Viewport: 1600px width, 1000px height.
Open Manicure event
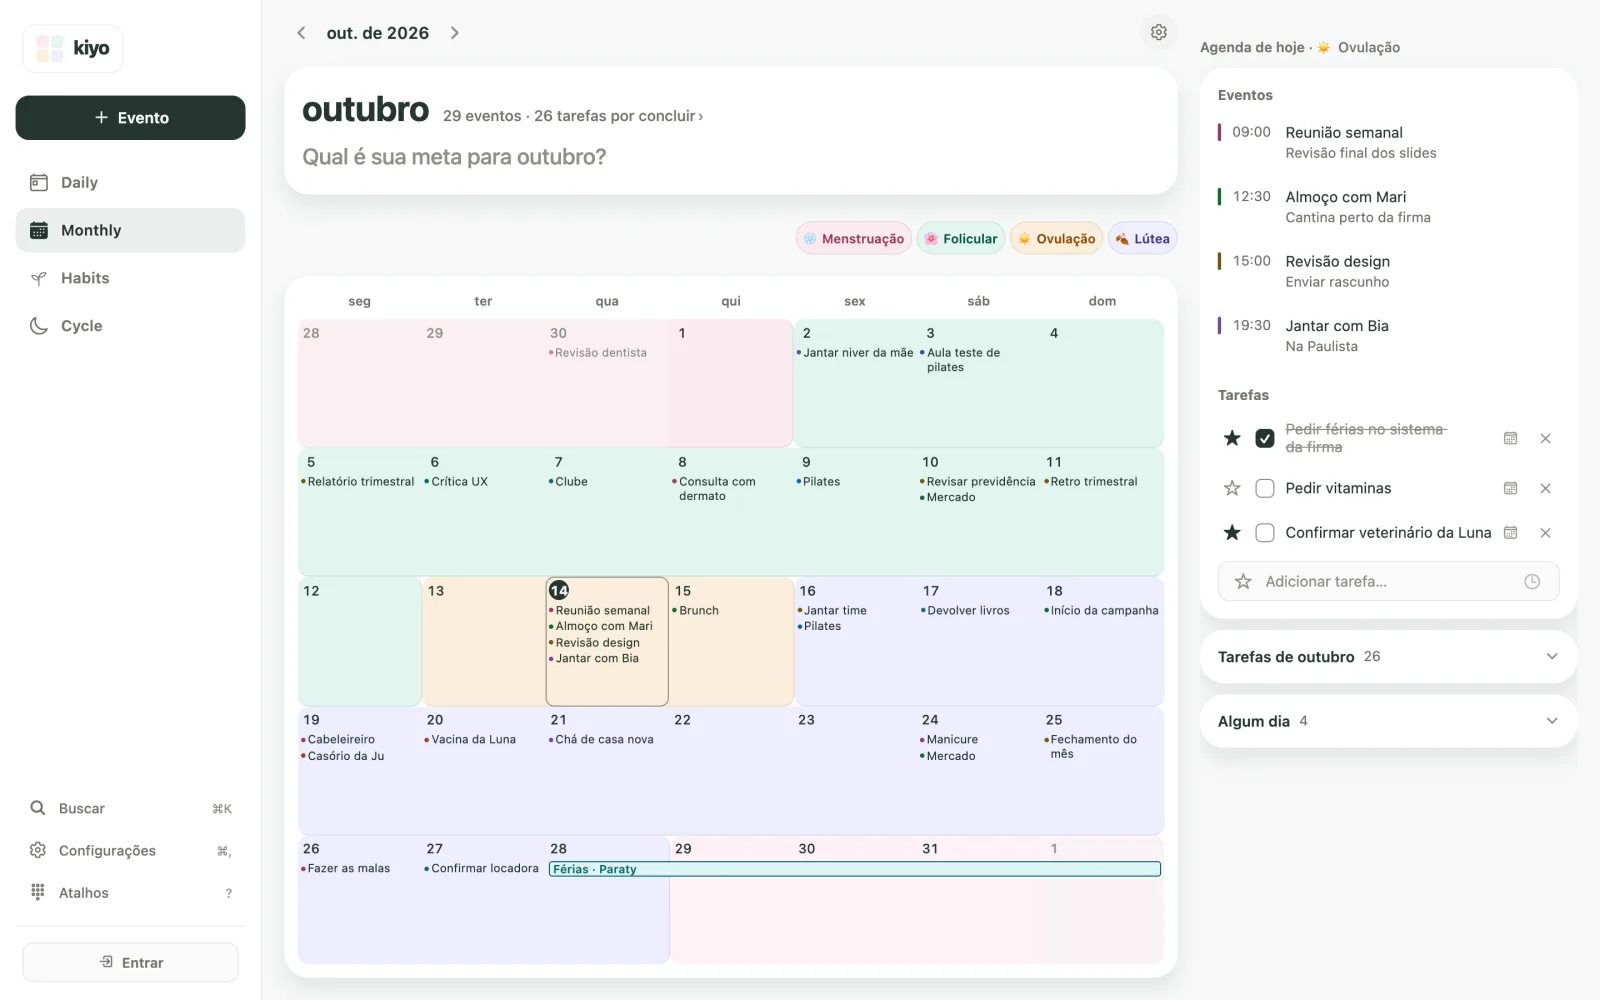(x=949, y=740)
